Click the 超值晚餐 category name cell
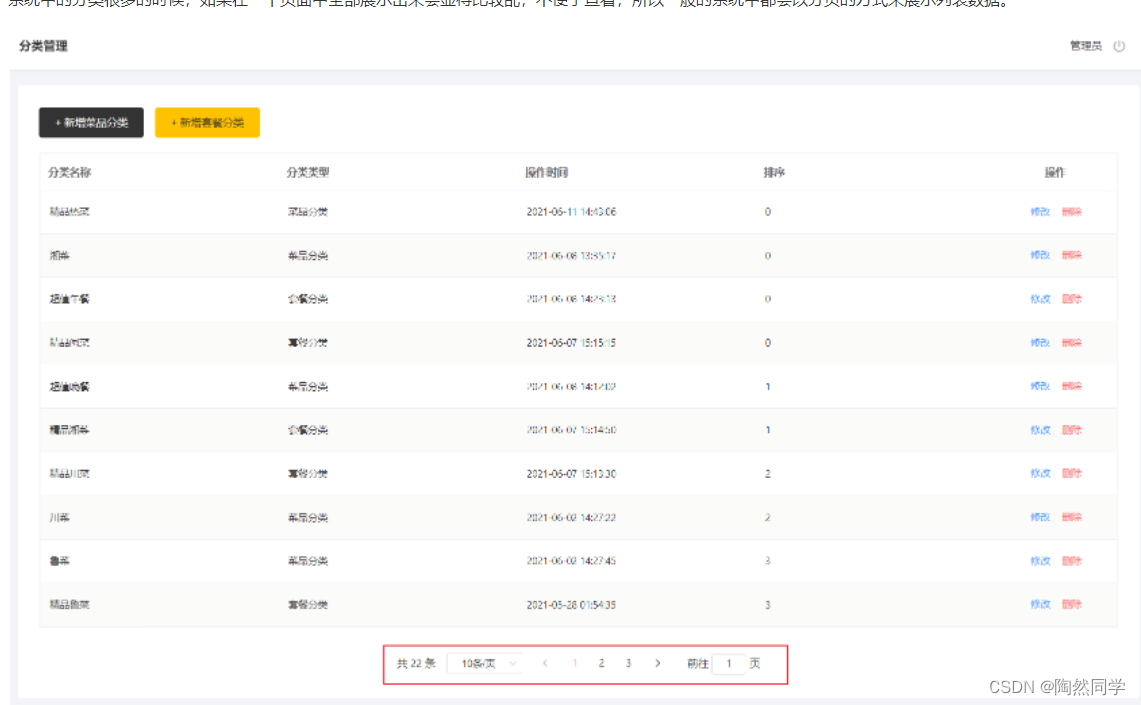The image size is (1141, 705). point(70,386)
